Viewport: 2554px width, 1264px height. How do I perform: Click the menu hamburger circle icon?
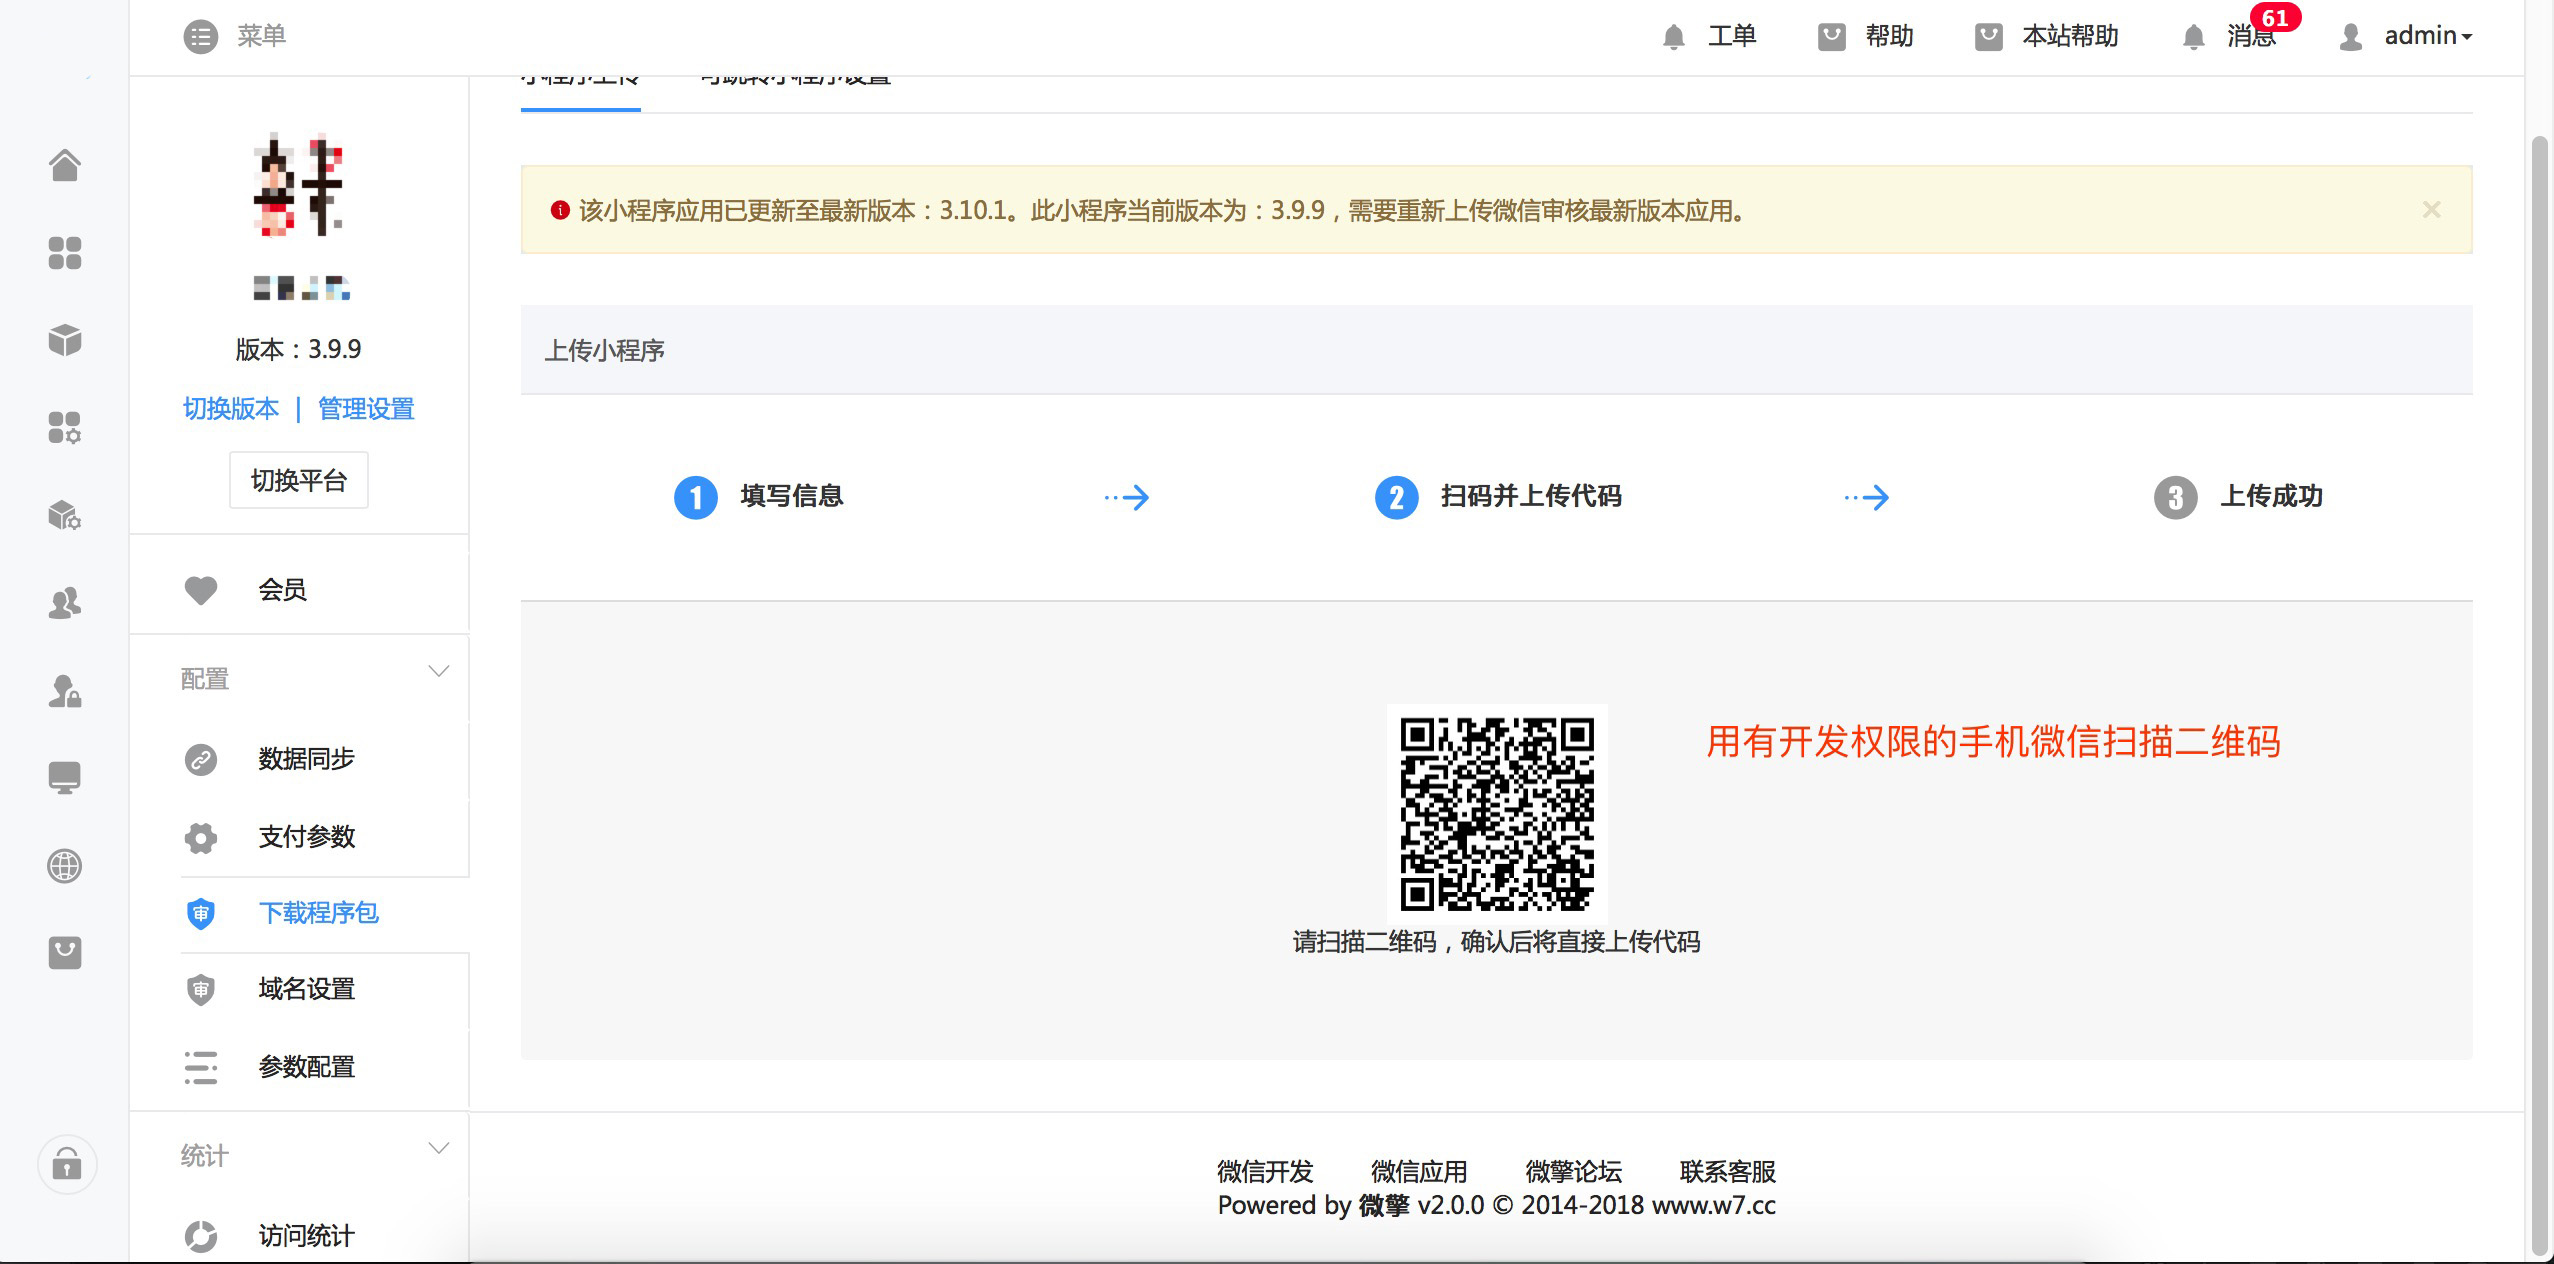[x=201, y=37]
